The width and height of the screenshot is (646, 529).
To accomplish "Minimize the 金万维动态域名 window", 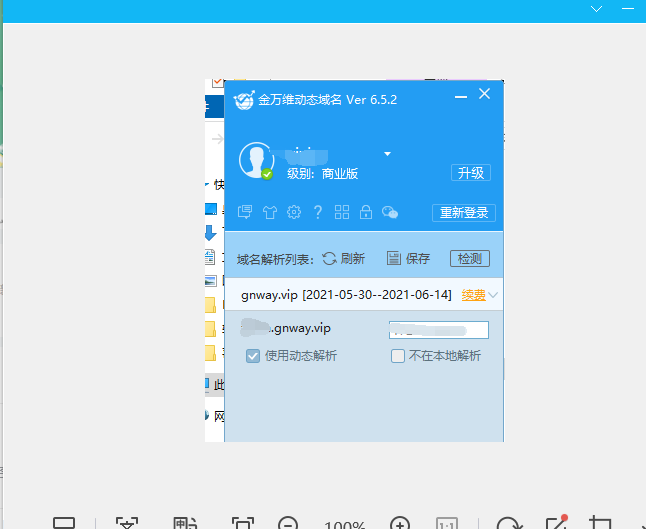I will point(461,97).
